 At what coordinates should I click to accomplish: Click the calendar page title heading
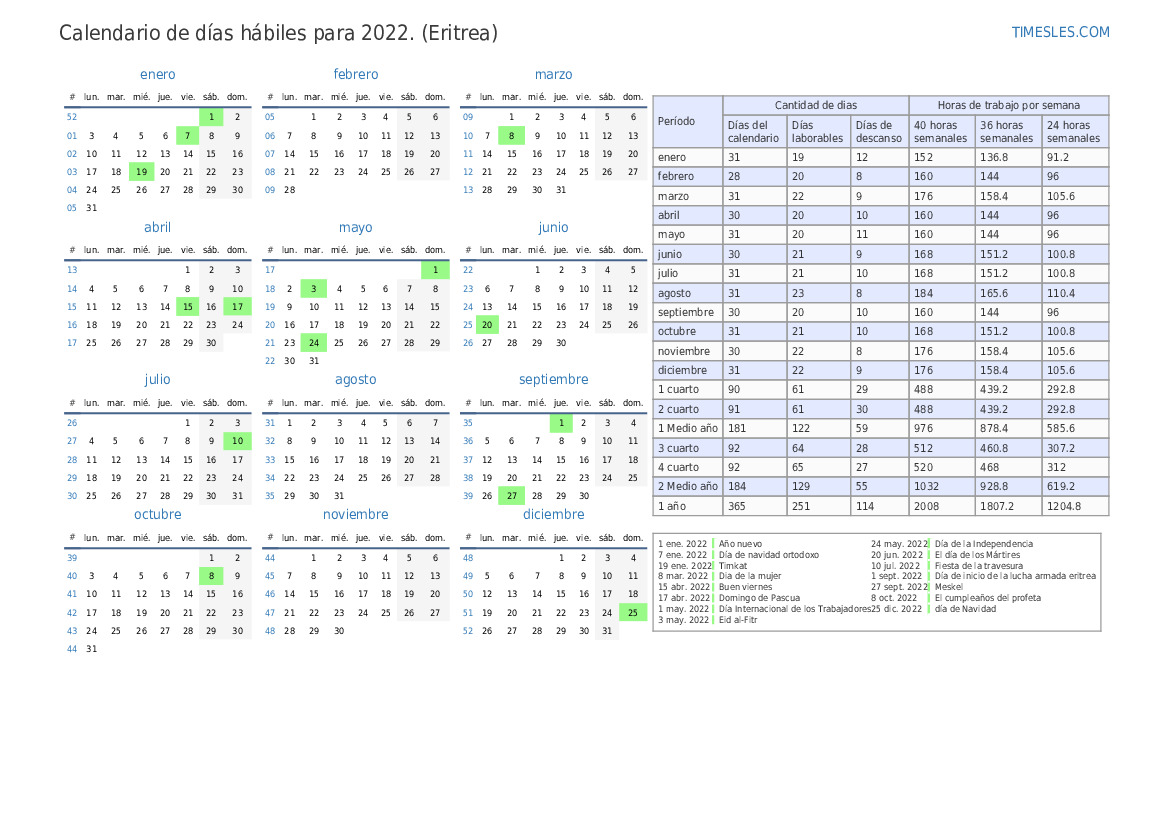[278, 33]
